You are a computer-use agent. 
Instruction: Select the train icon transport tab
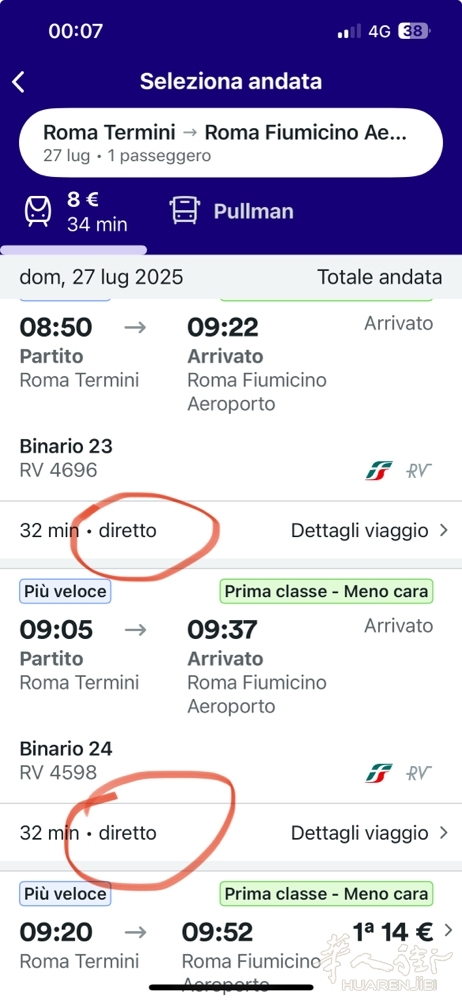[x=38, y=211]
